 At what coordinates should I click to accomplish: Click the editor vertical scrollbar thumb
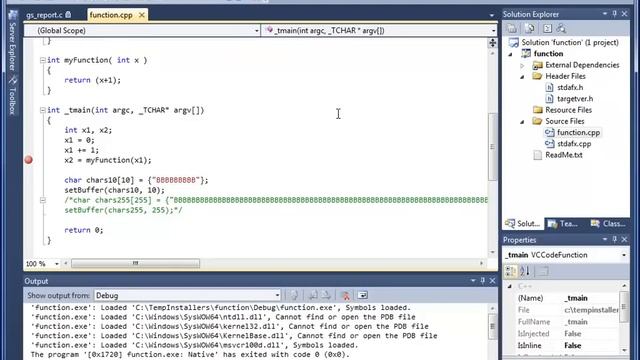pos(493,146)
